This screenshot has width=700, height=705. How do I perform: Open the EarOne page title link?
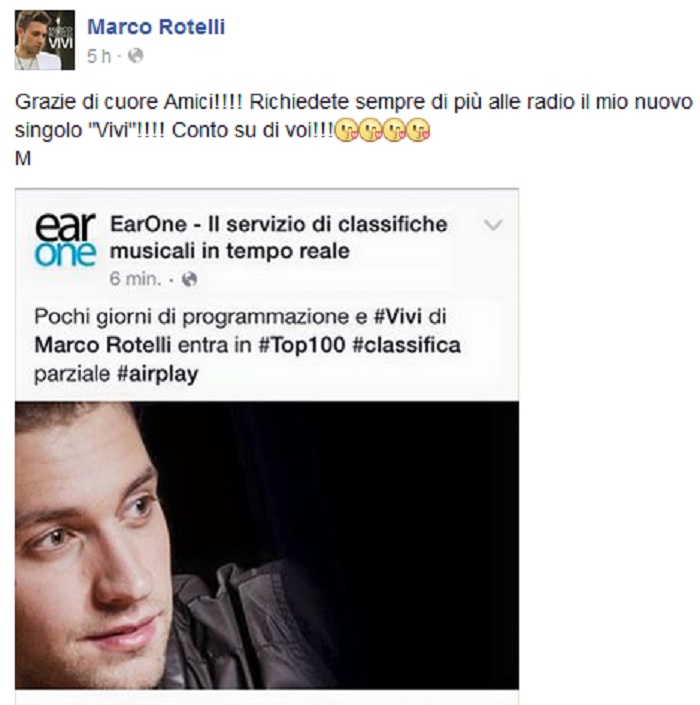(278, 237)
